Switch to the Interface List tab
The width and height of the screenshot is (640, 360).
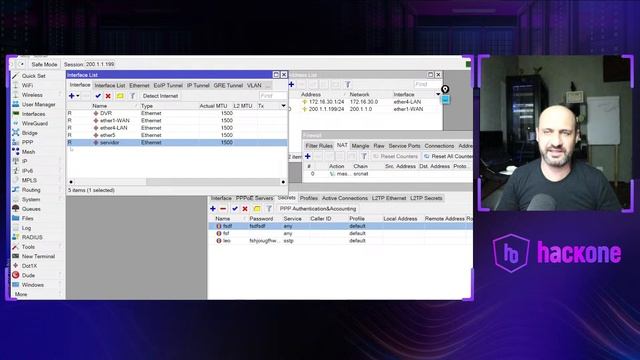click(110, 85)
